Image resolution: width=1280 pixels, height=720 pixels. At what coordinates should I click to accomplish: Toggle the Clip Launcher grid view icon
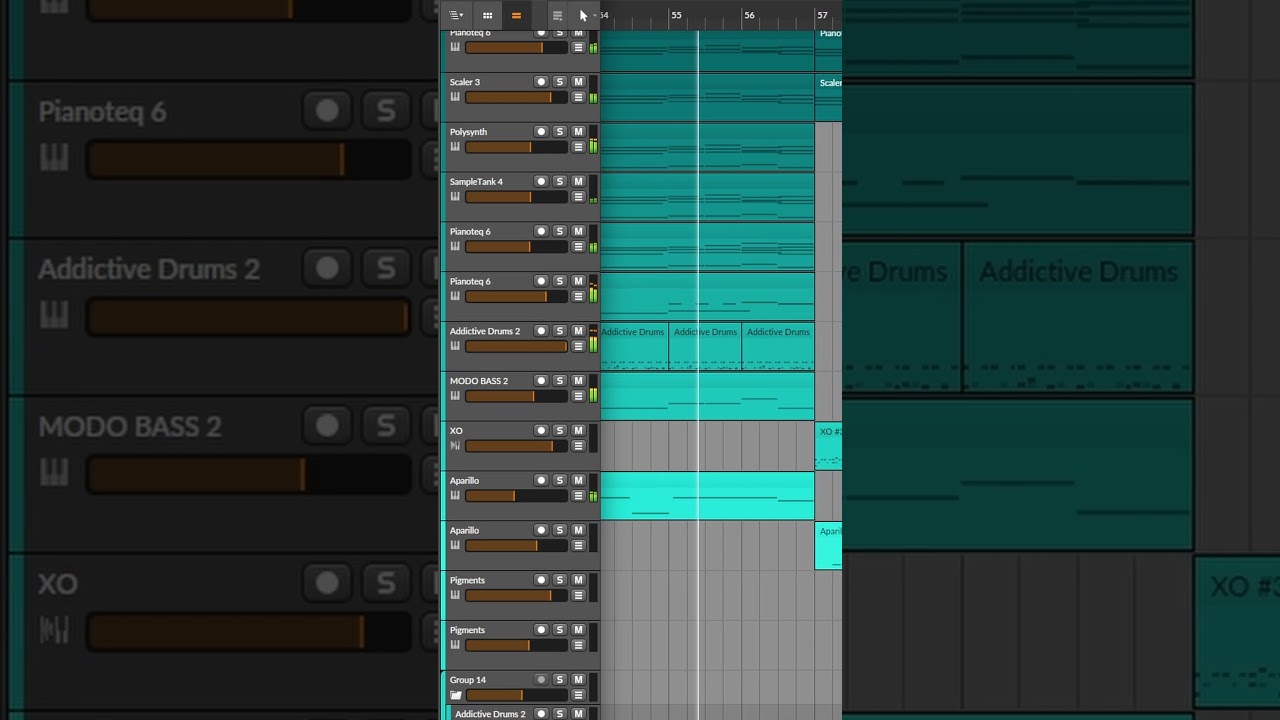487,15
